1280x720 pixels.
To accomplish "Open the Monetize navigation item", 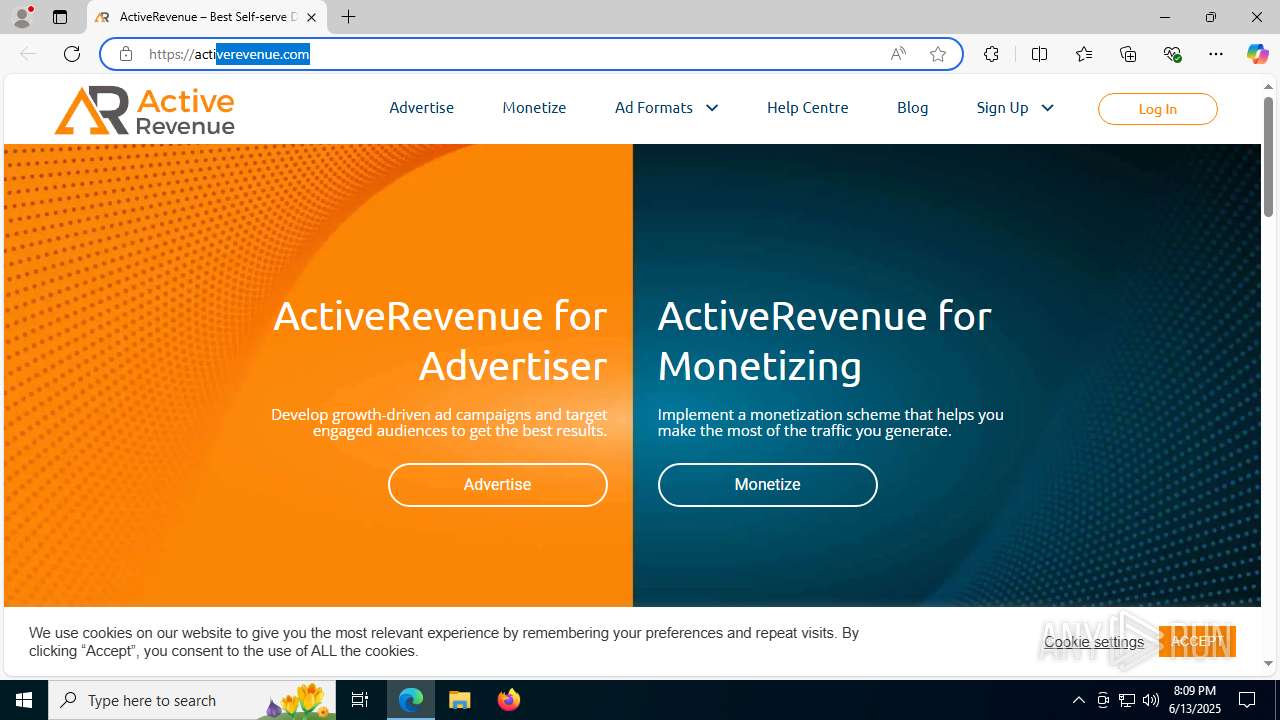I will (x=534, y=107).
